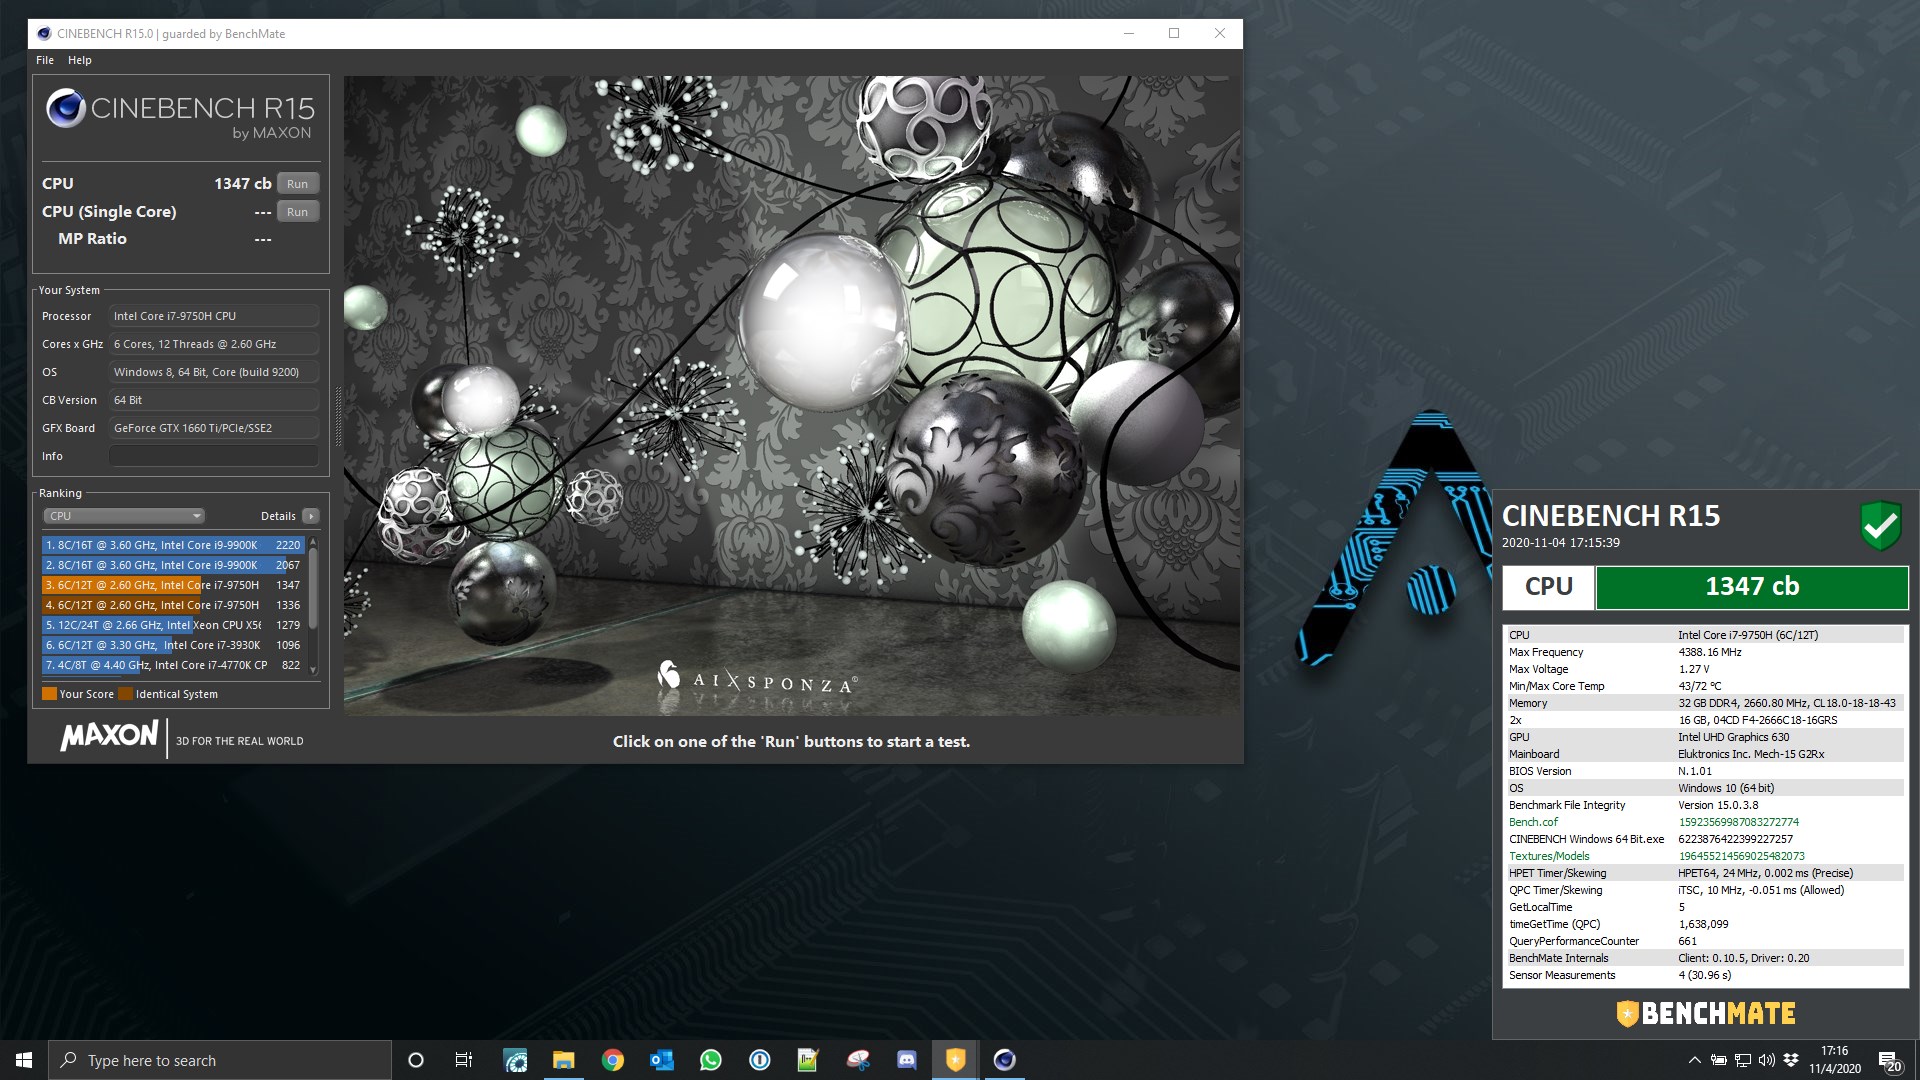Click the BenchMate logo at panel bottom
1920x1080 pixels.
[1706, 1014]
